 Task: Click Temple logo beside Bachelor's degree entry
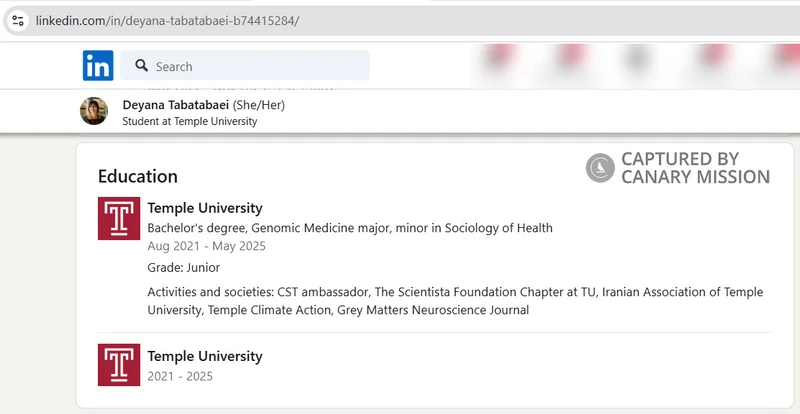pyautogui.click(x=119, y=218)
